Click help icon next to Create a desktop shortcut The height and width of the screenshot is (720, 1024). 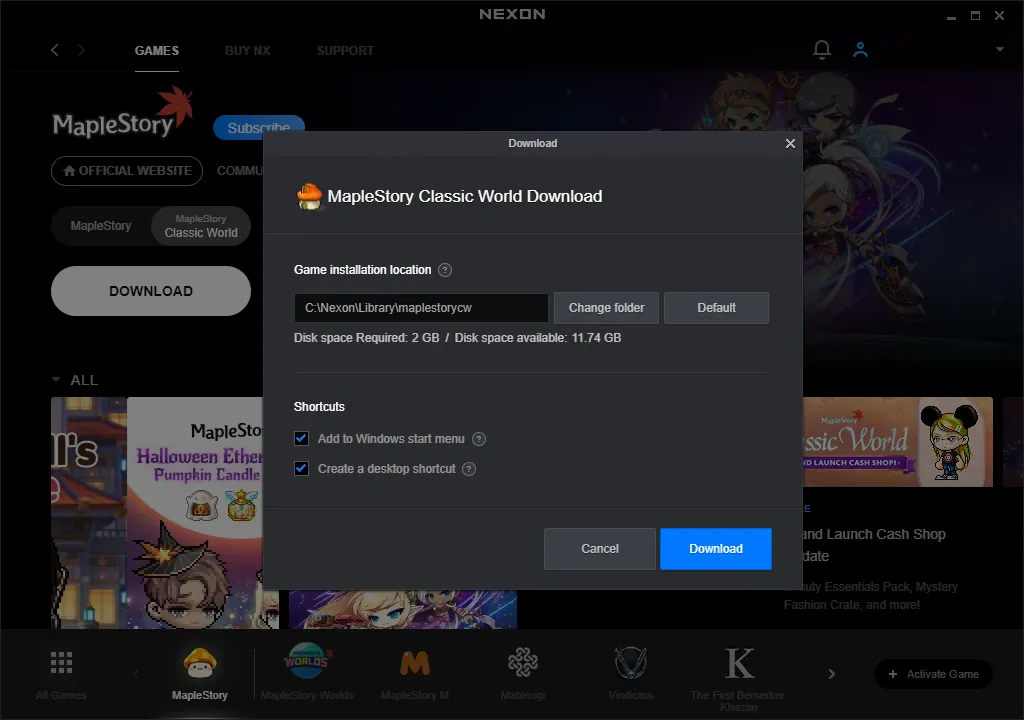[469, 469]
